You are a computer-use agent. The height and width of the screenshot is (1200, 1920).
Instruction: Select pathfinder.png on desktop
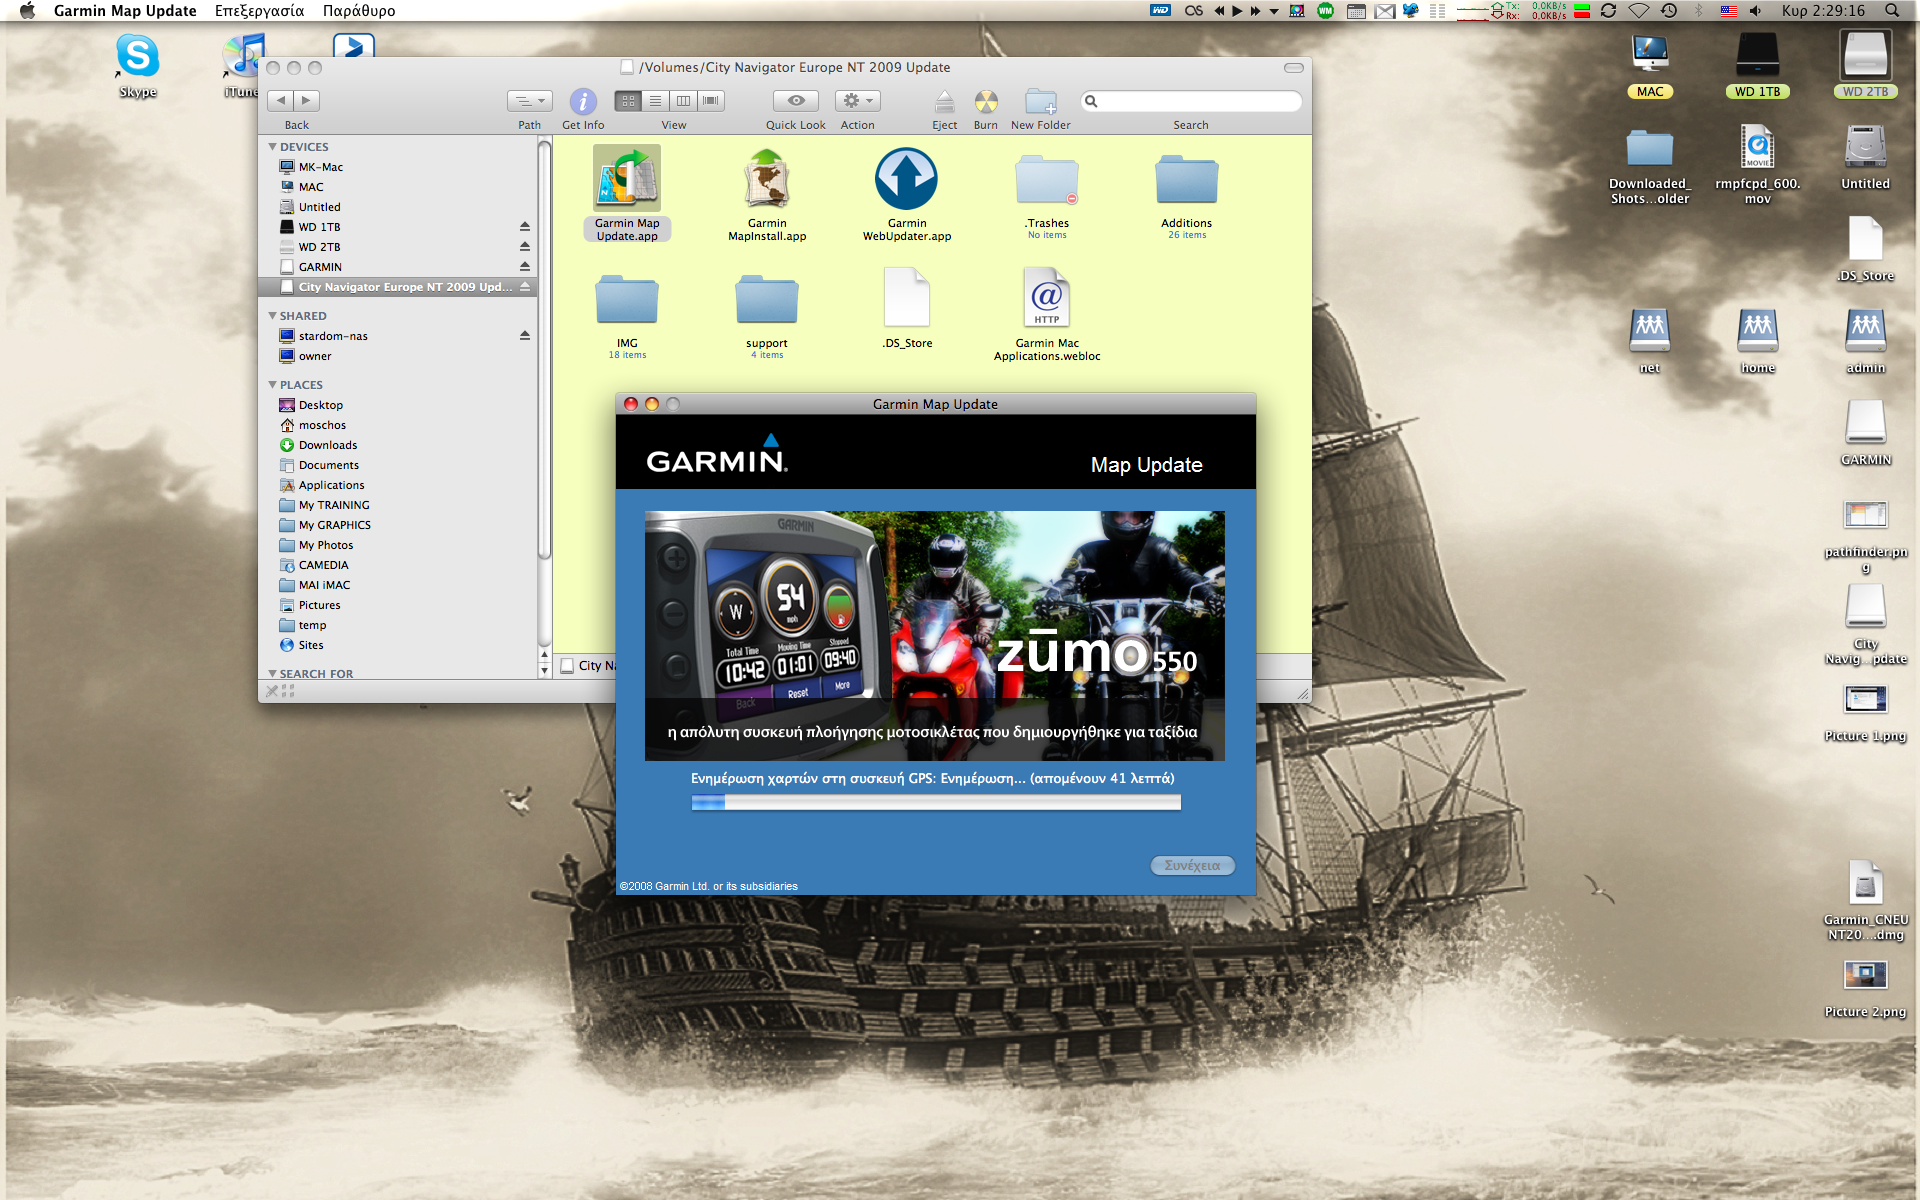1865,537
